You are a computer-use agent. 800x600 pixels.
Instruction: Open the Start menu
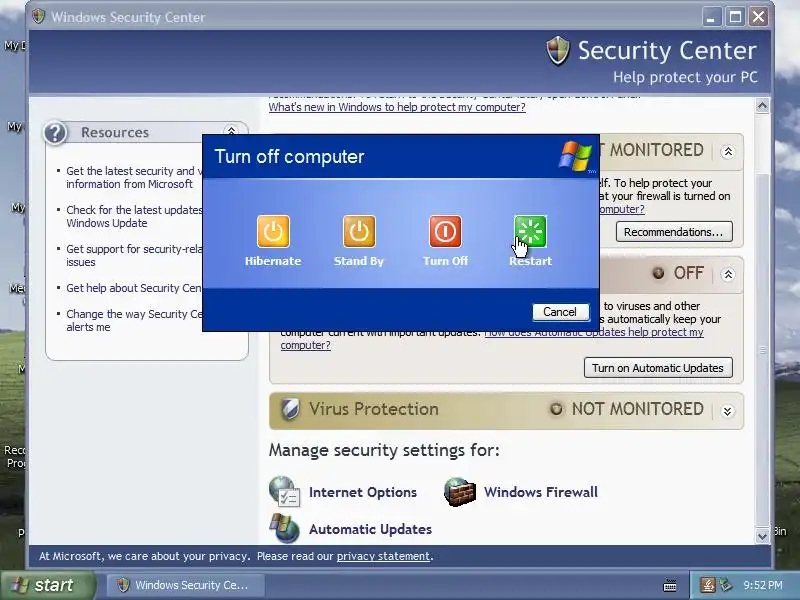(x=47, y=585)
